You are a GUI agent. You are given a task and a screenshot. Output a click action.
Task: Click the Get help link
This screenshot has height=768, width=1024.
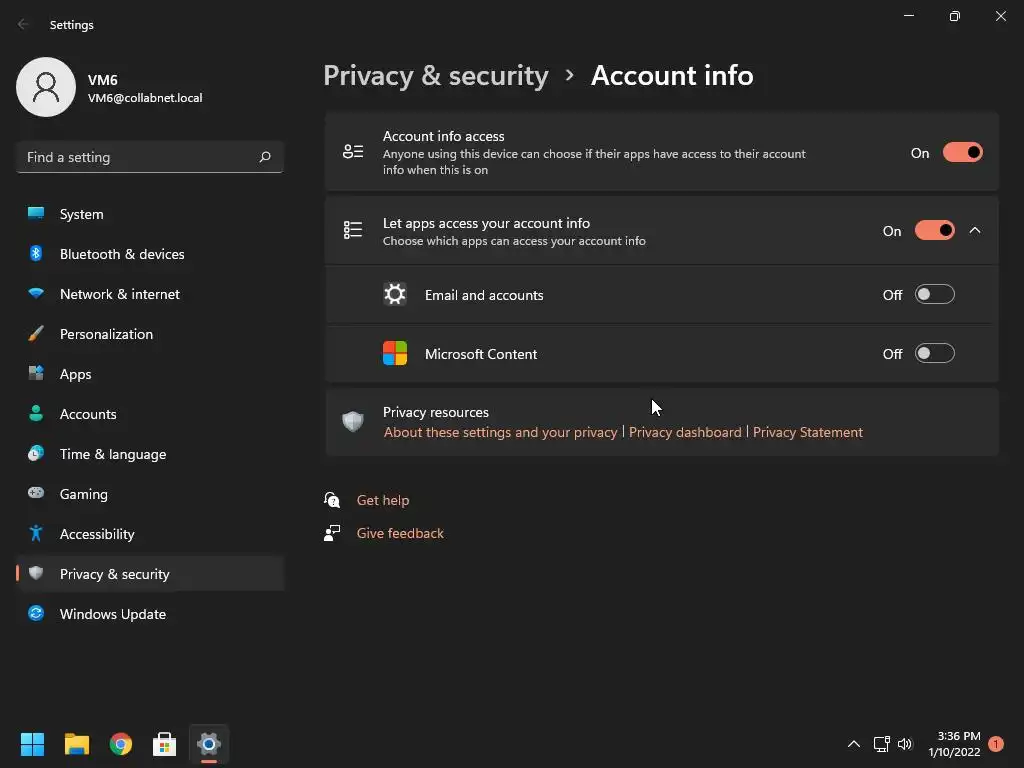(383, 500)
